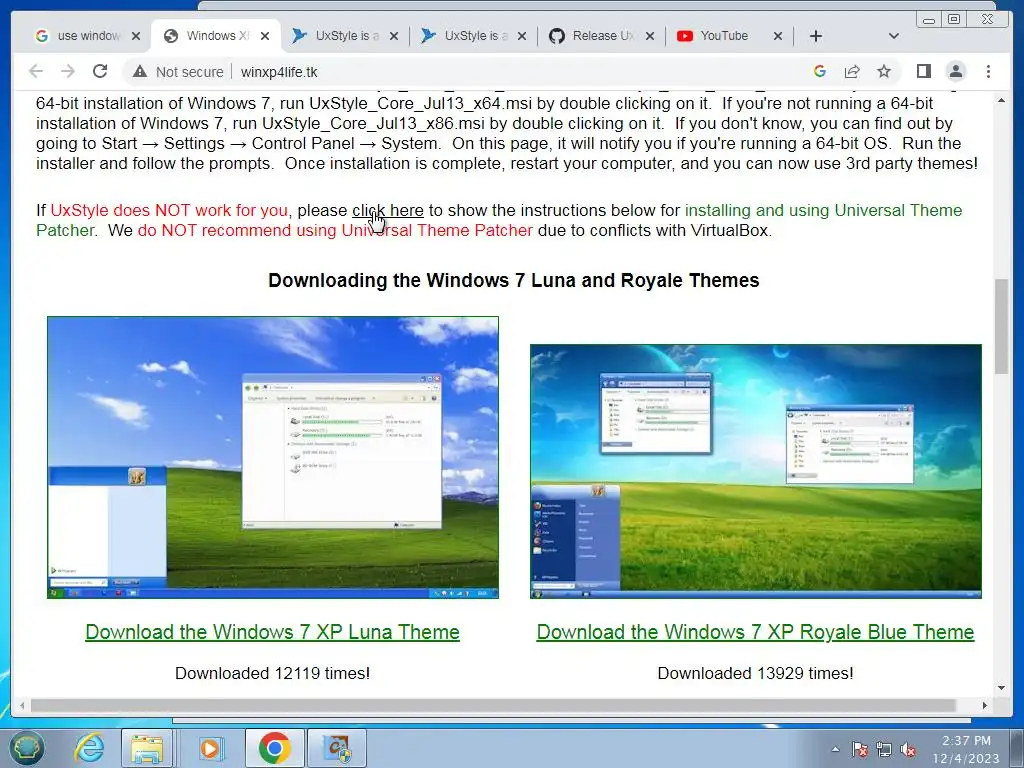Switch to the first UxStyle tab
The image size is (1024, 768).
pyautogui.click(x=345, y=36)
